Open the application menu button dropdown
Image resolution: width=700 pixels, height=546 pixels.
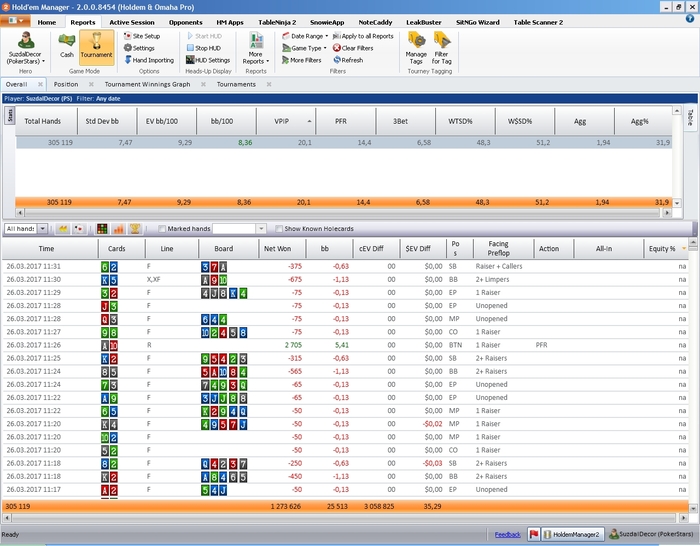[x=15, y=21]
